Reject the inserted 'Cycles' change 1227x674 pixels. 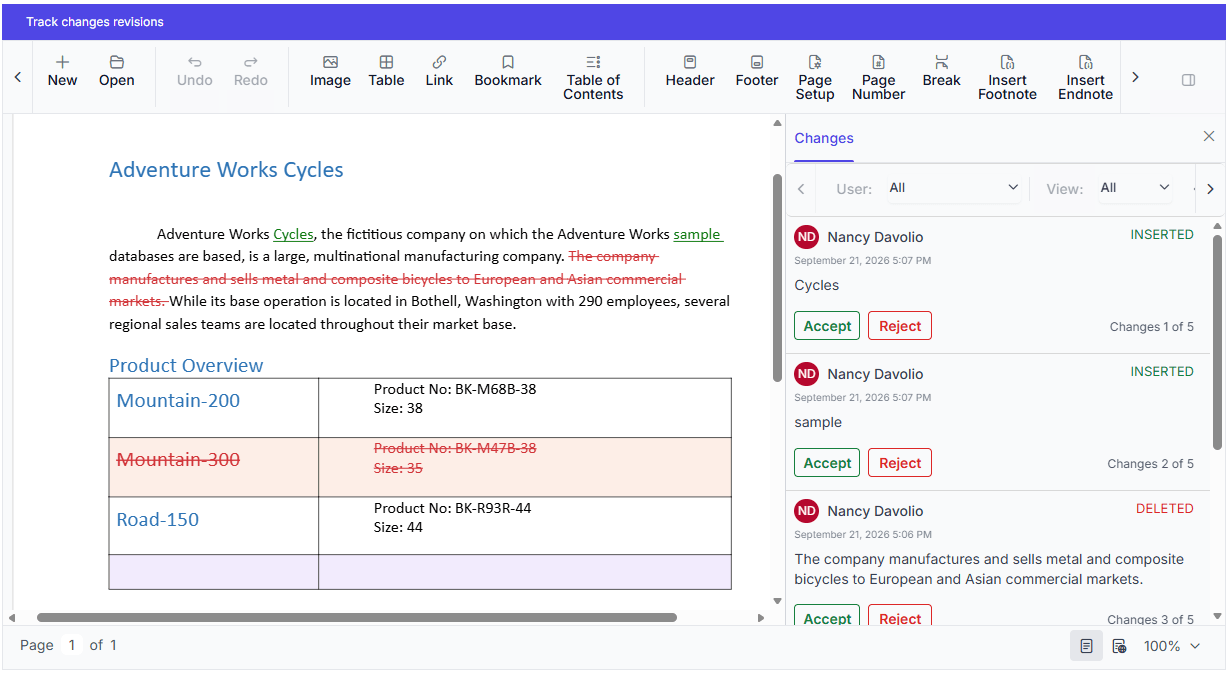[x=900, y=326]
